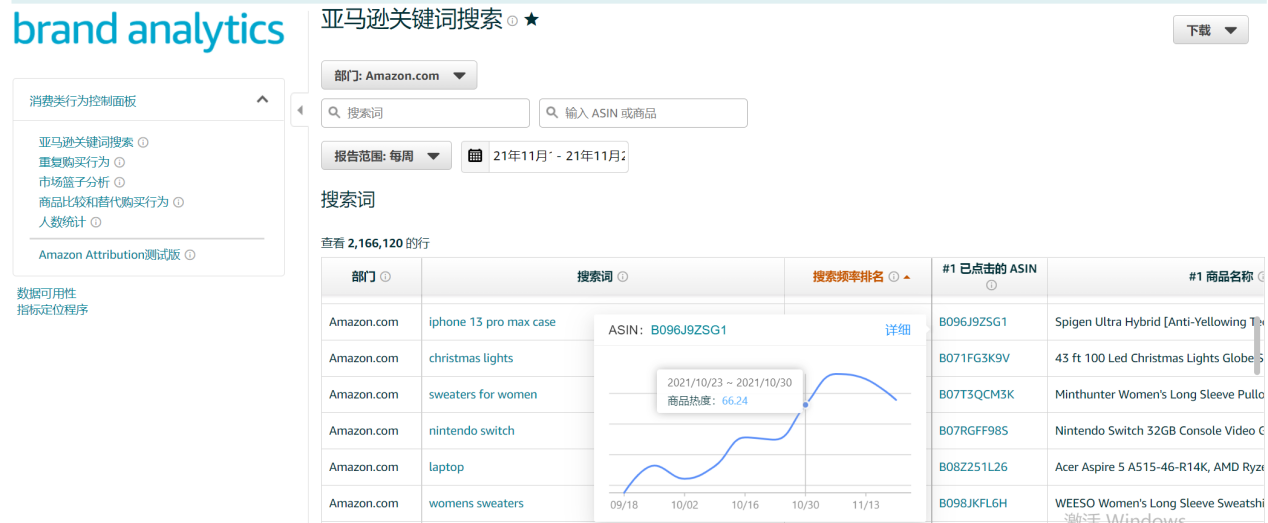Open the 部门: Amazon.com dropdown
Screen dimensions: 1268x523
[399, 75]
